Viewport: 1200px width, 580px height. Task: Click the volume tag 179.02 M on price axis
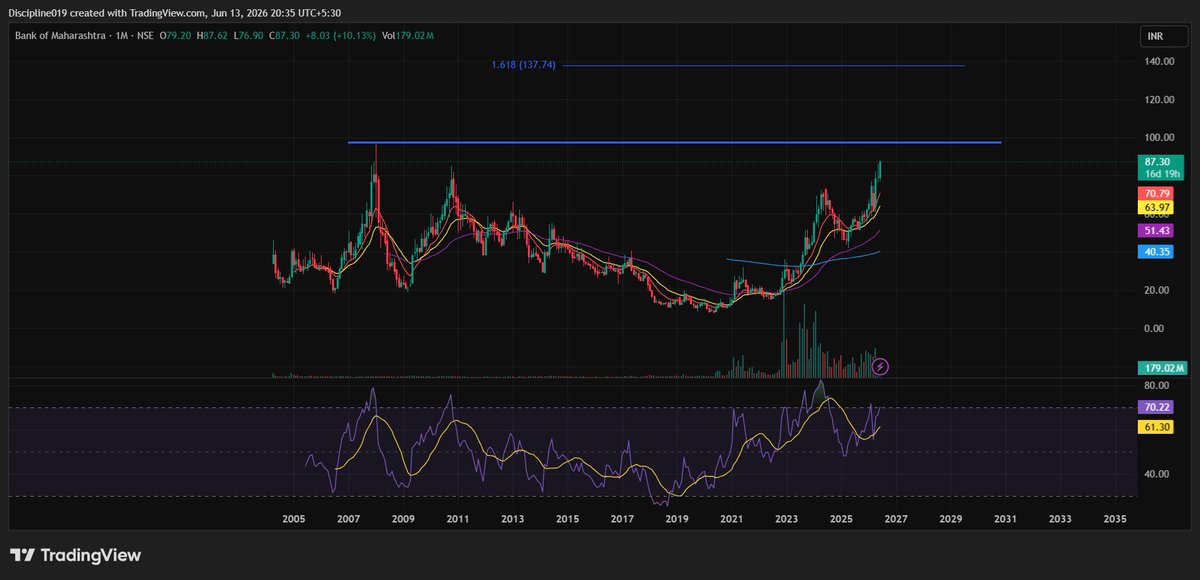[1162, 368]
